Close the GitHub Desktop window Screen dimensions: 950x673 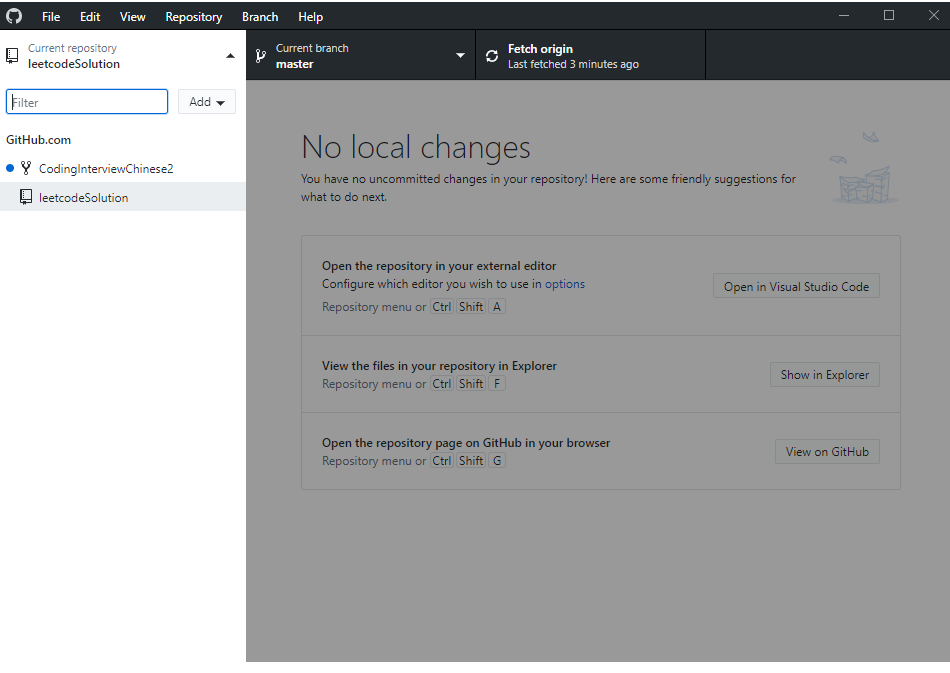tap(934, 15)
